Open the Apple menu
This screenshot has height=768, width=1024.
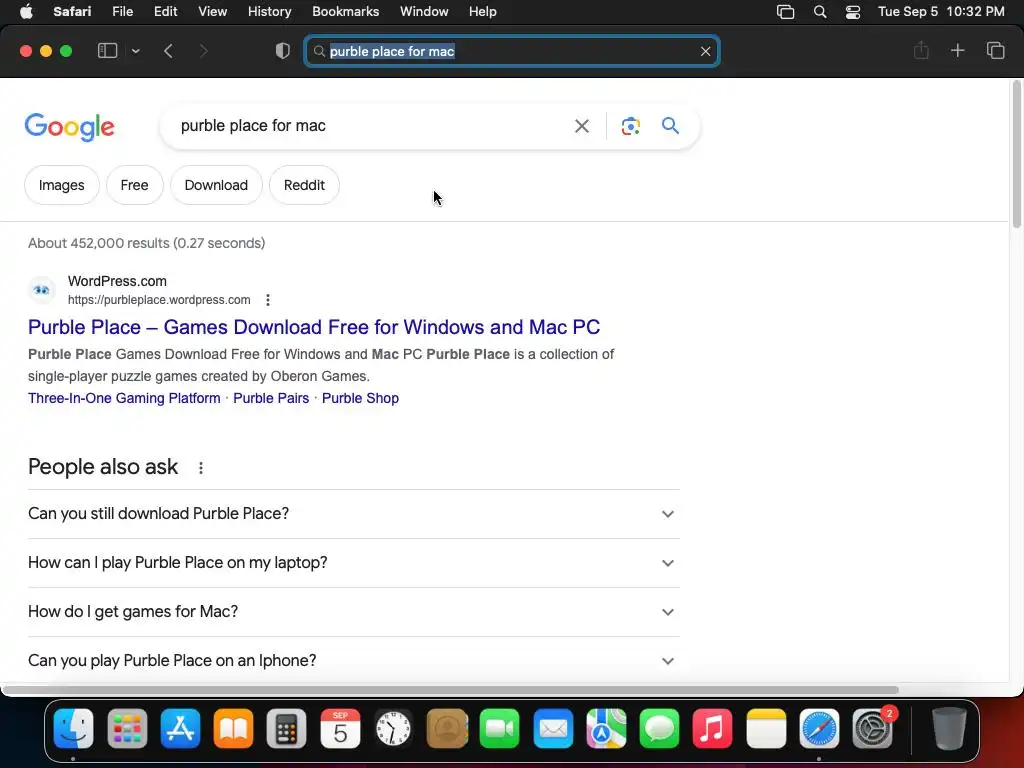pos(26,12)
